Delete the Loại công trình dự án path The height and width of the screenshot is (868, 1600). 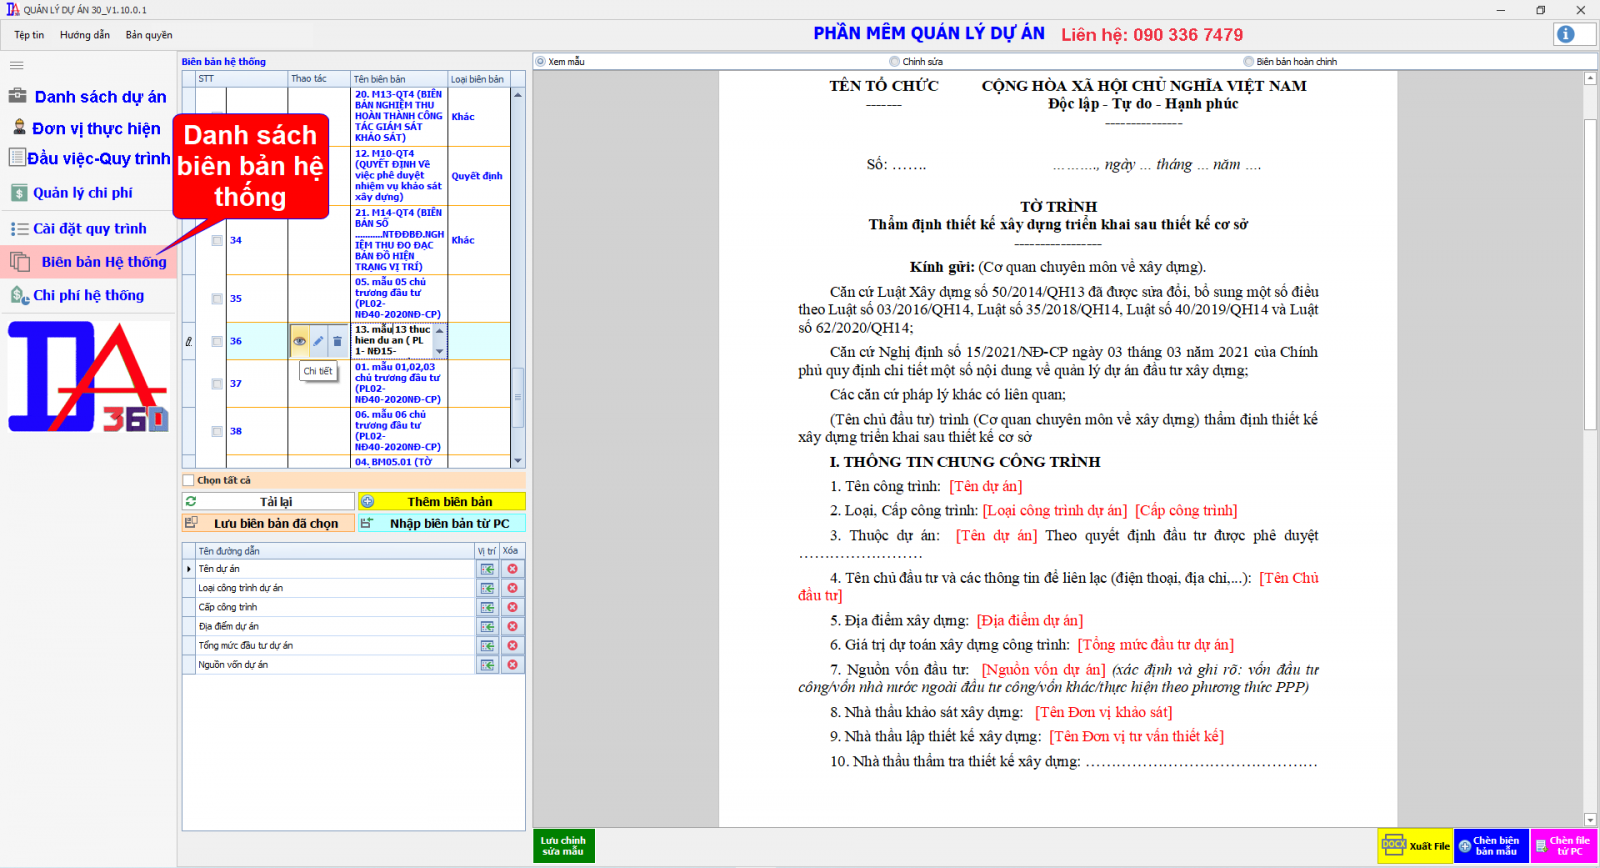point(512,588)
